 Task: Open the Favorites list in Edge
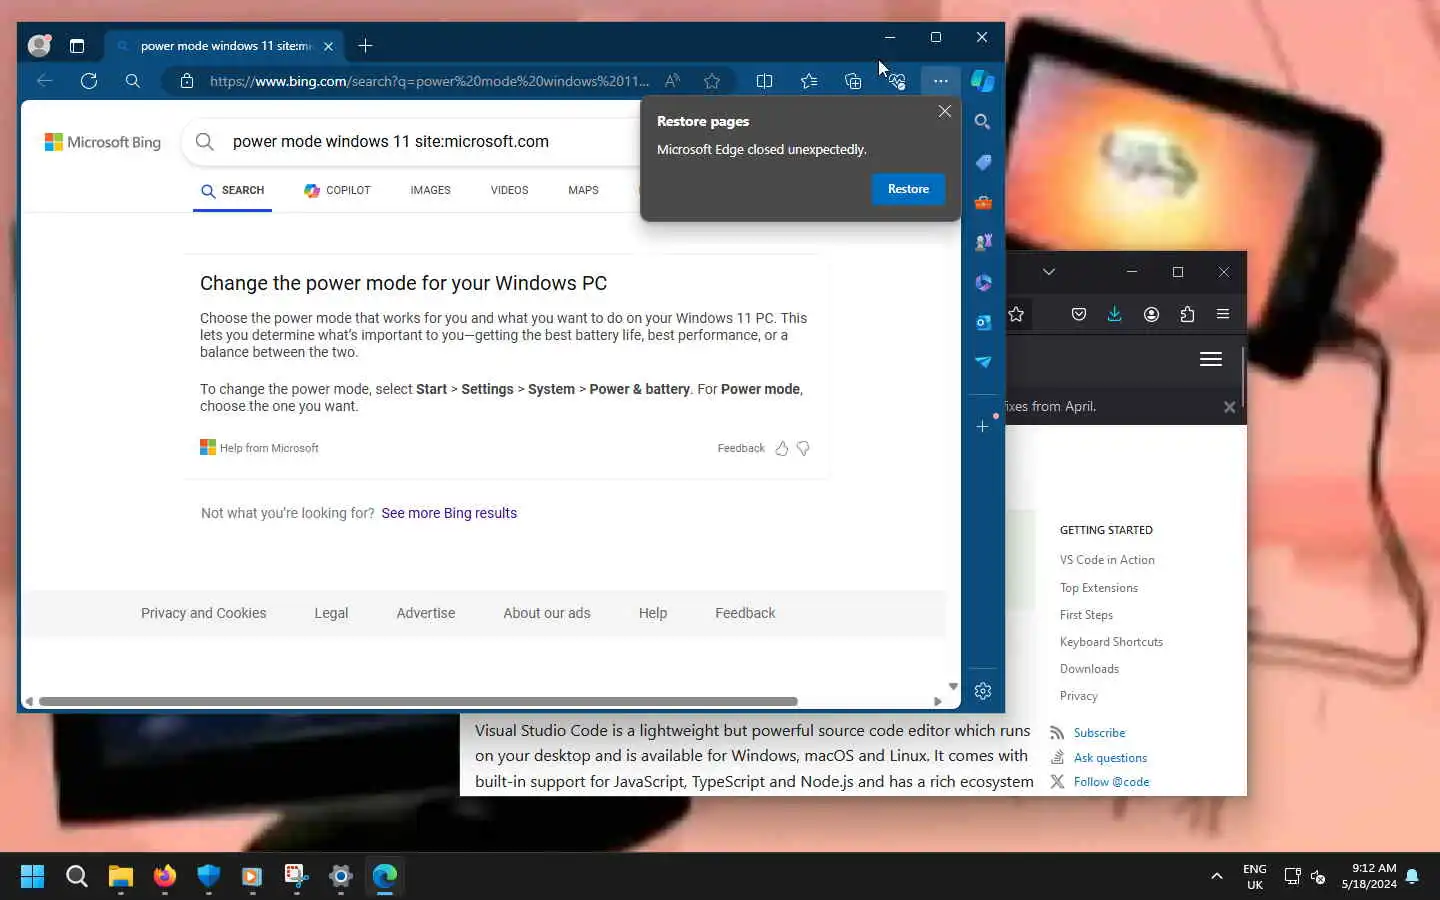point(809,81)
